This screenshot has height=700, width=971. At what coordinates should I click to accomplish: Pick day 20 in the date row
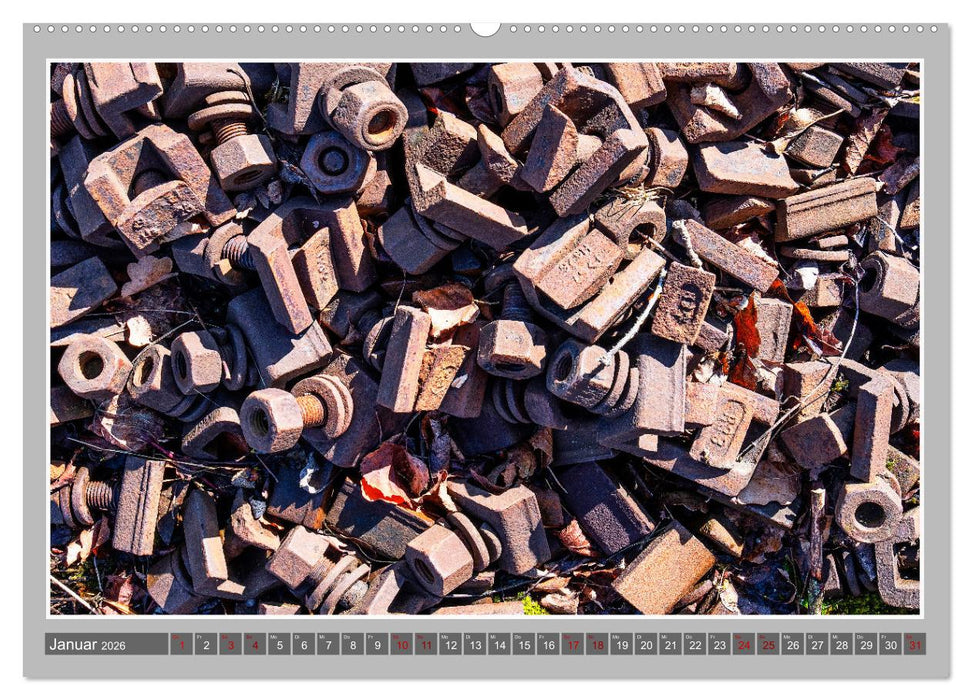[646, 645]
